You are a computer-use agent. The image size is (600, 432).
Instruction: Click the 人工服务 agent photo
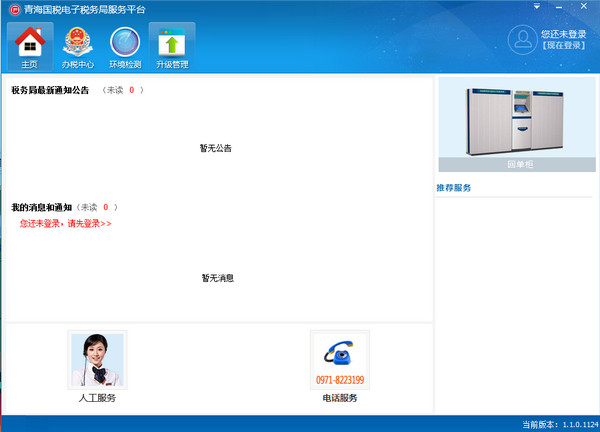(x=97, y=360)
